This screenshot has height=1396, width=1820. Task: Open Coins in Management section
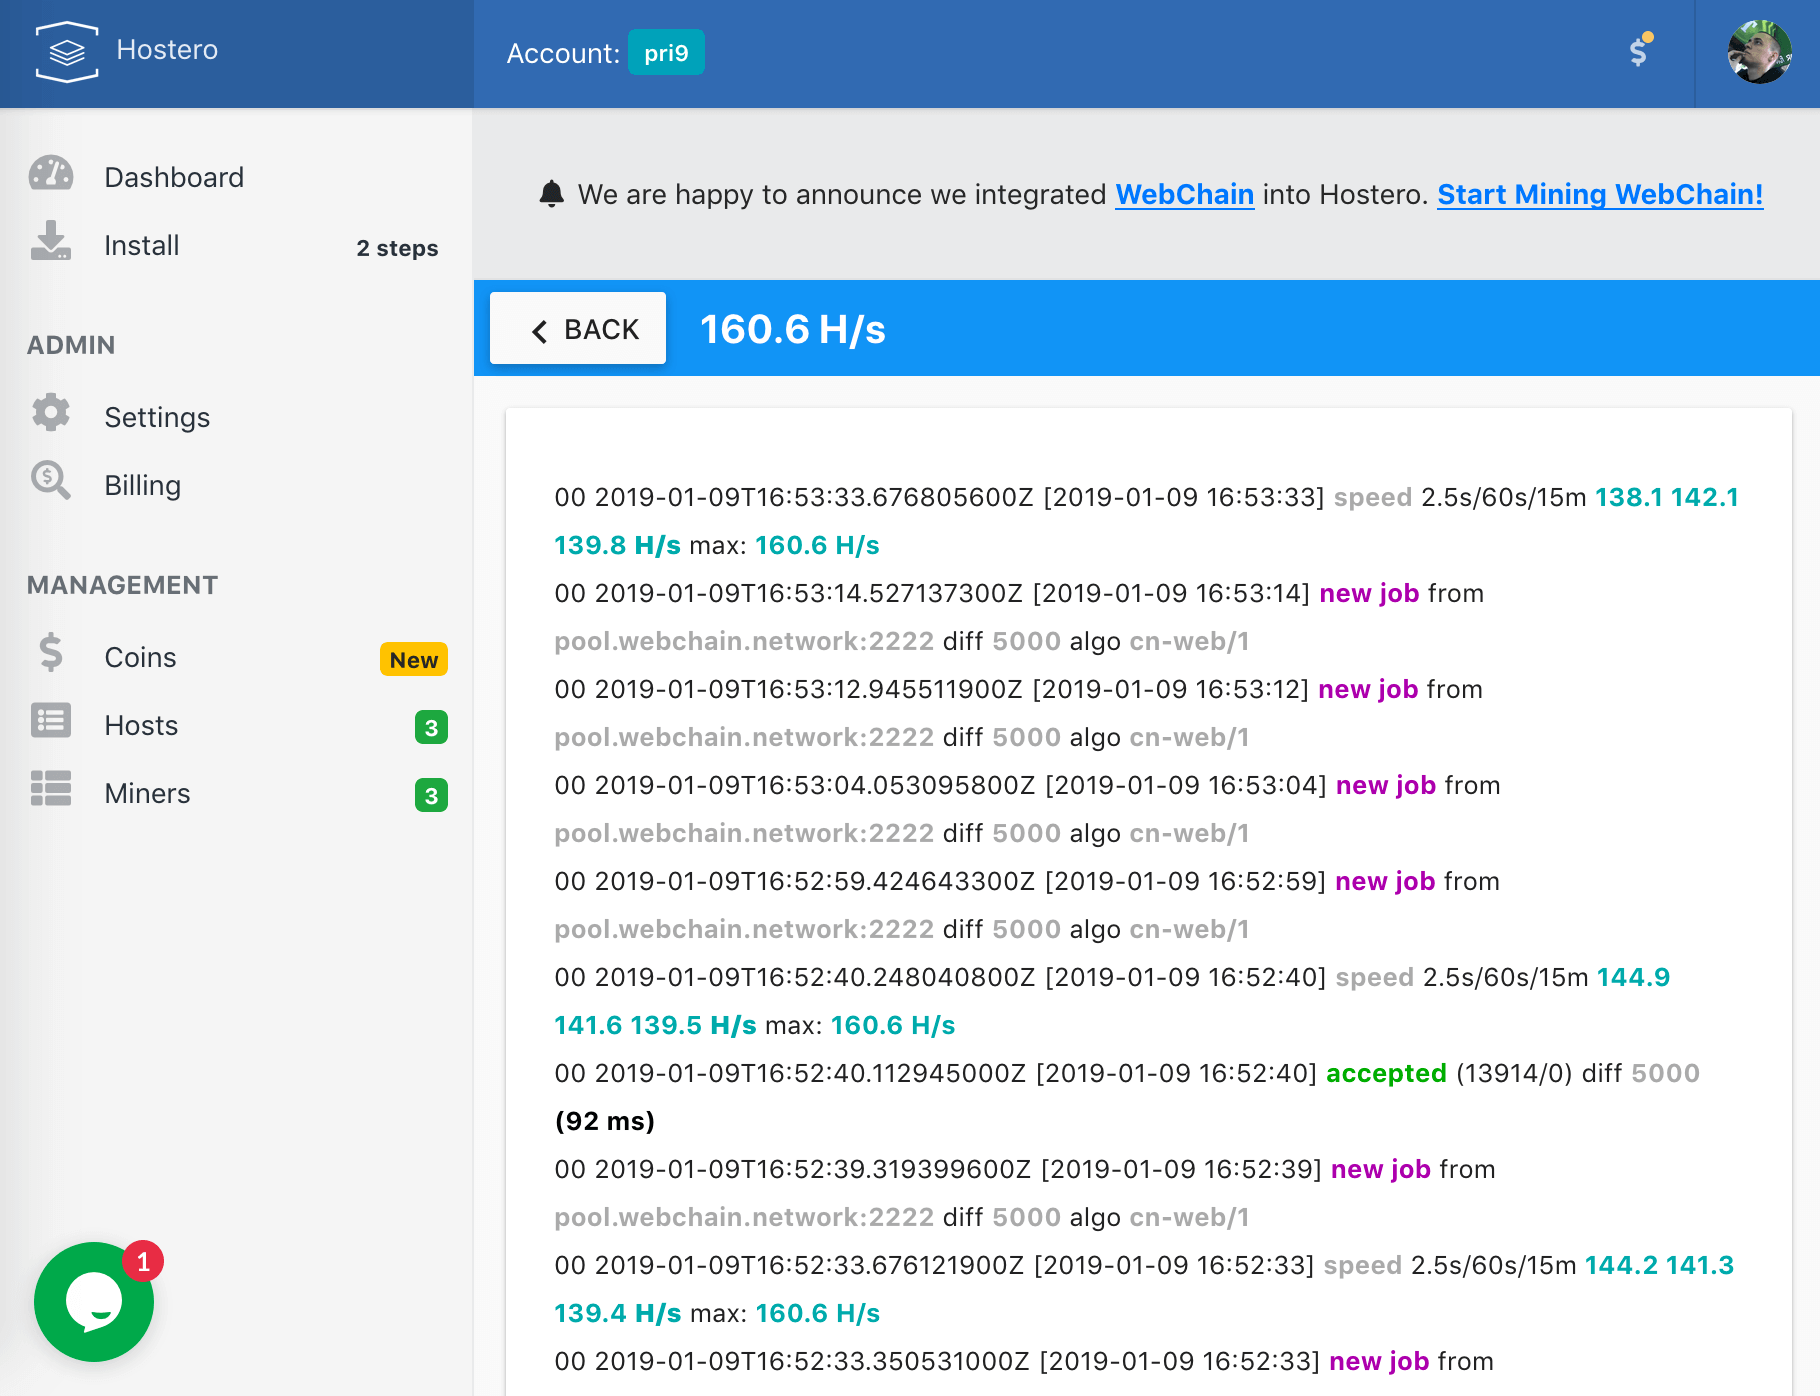[140, 657]
